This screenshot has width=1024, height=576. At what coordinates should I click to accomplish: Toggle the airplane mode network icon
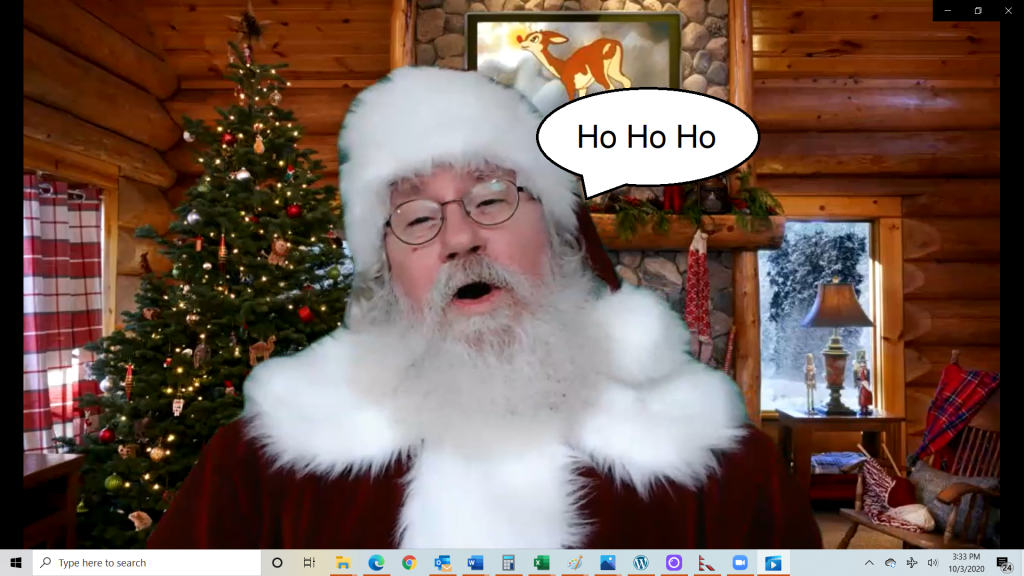coord(911,563)
